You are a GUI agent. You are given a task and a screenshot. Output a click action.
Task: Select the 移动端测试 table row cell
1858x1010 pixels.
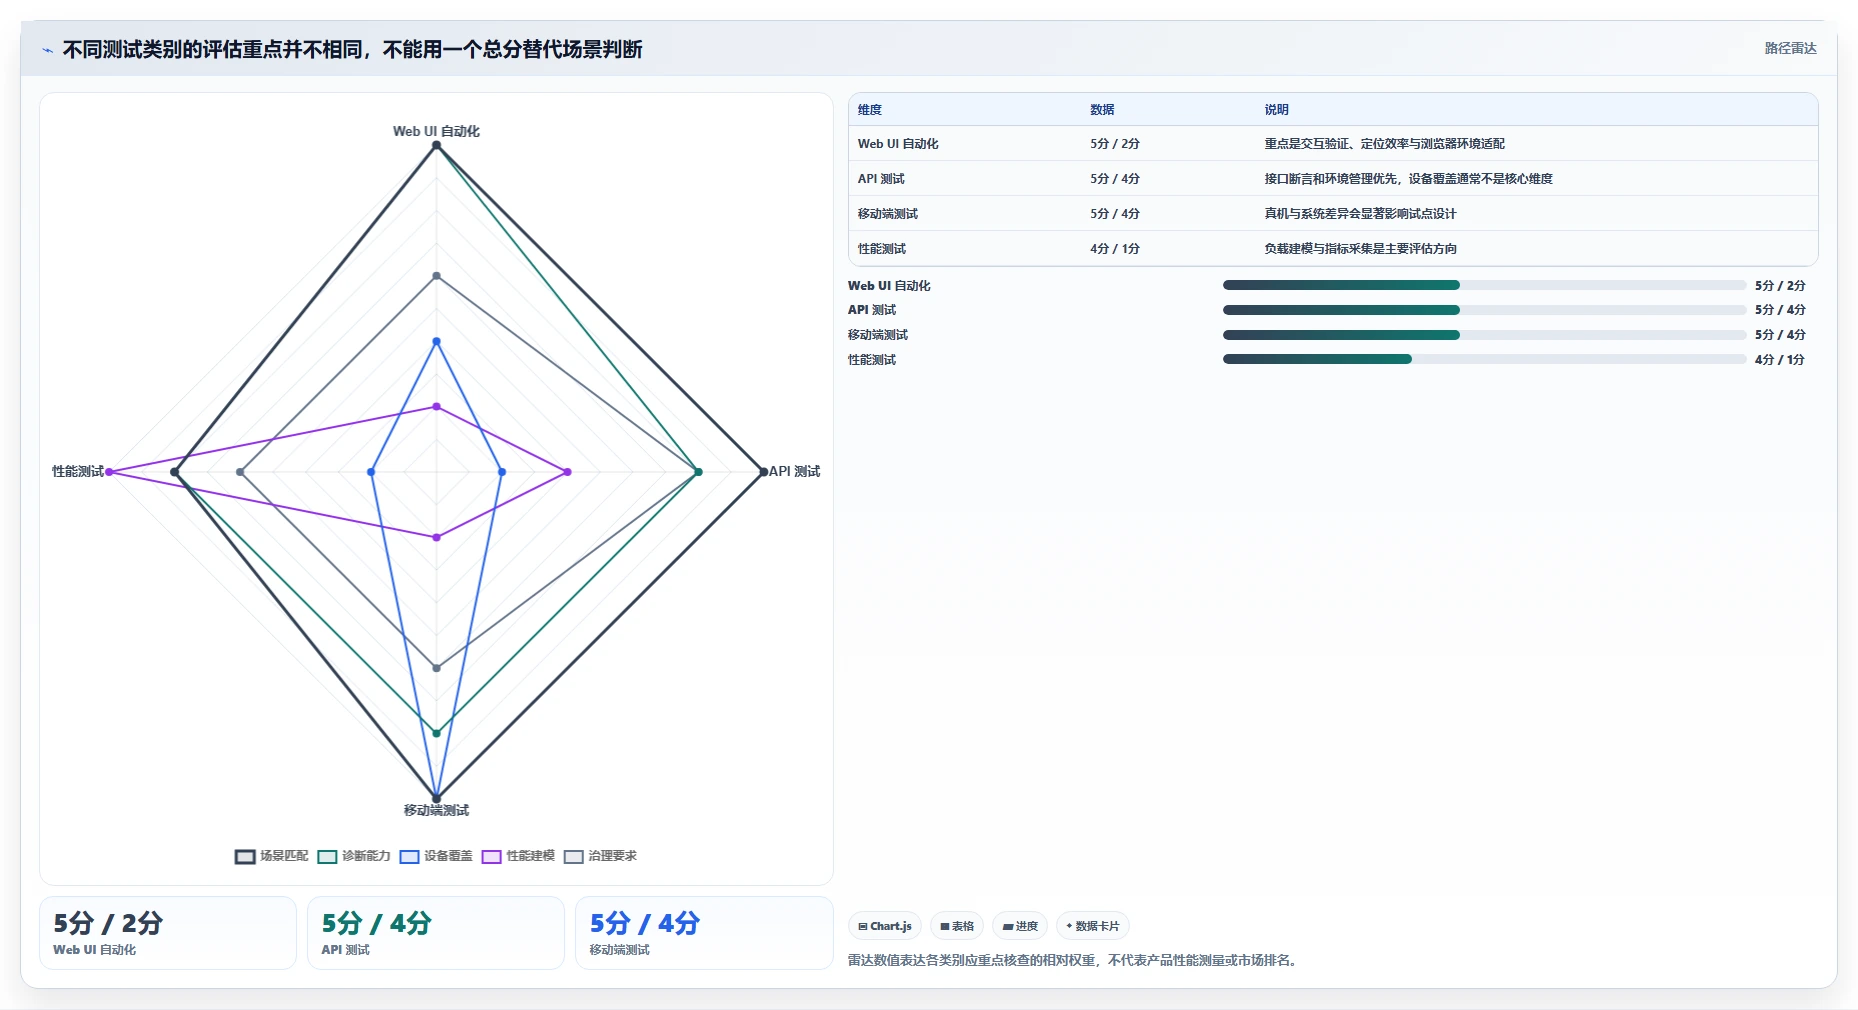[888, 214]
